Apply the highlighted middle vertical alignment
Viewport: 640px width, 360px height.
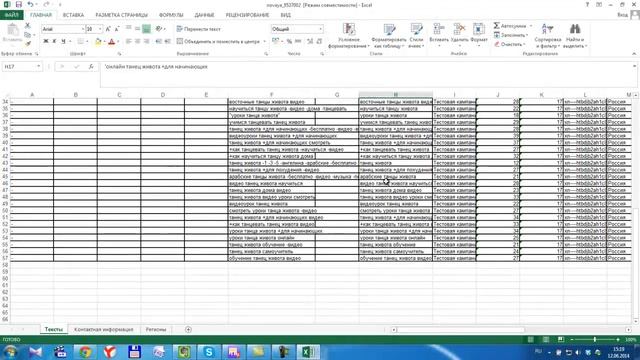146,29
